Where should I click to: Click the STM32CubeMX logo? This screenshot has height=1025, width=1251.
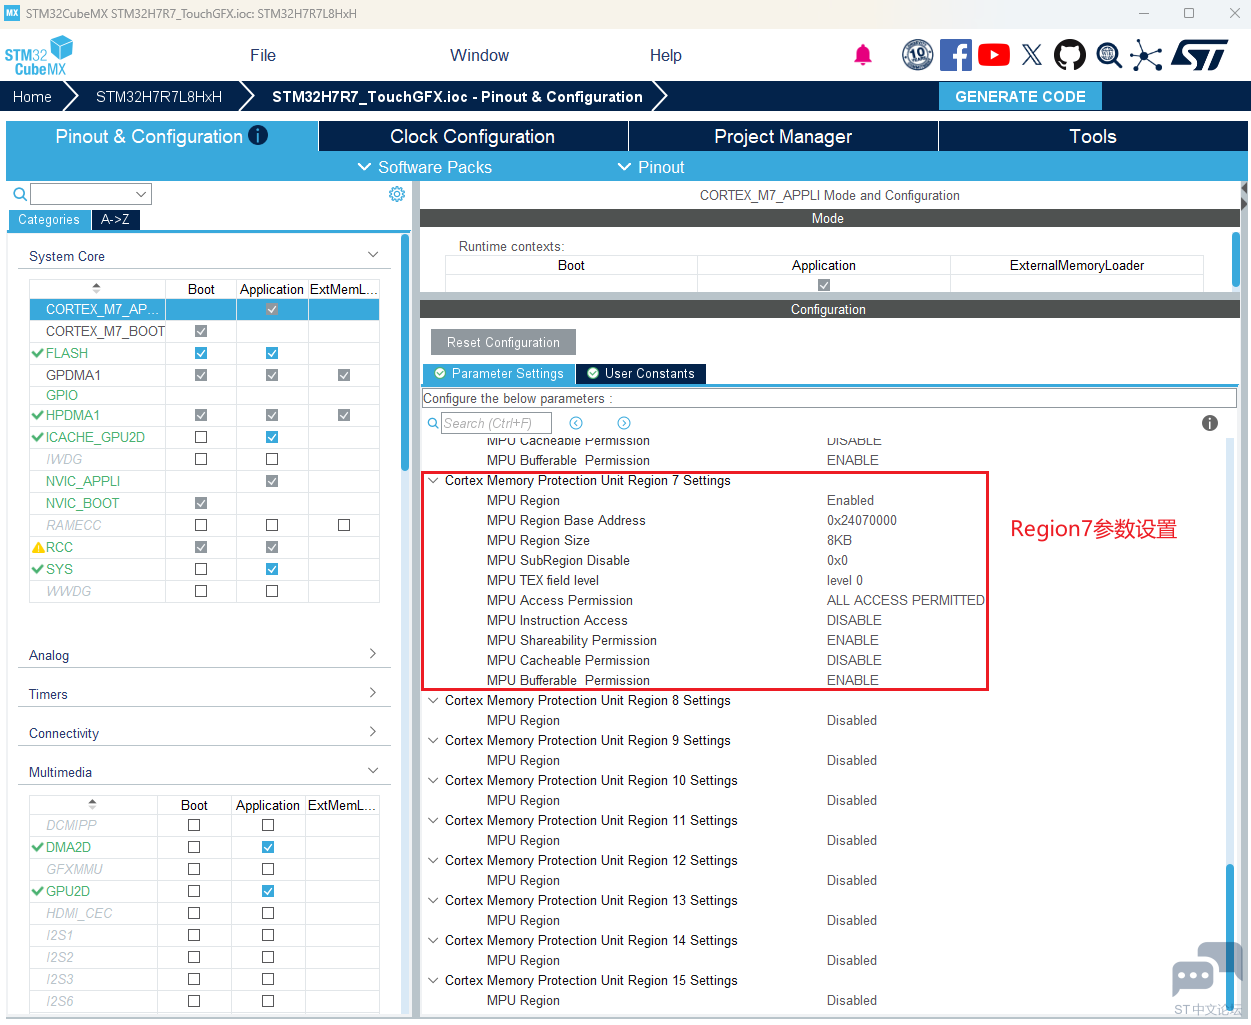tap(38, 56)
